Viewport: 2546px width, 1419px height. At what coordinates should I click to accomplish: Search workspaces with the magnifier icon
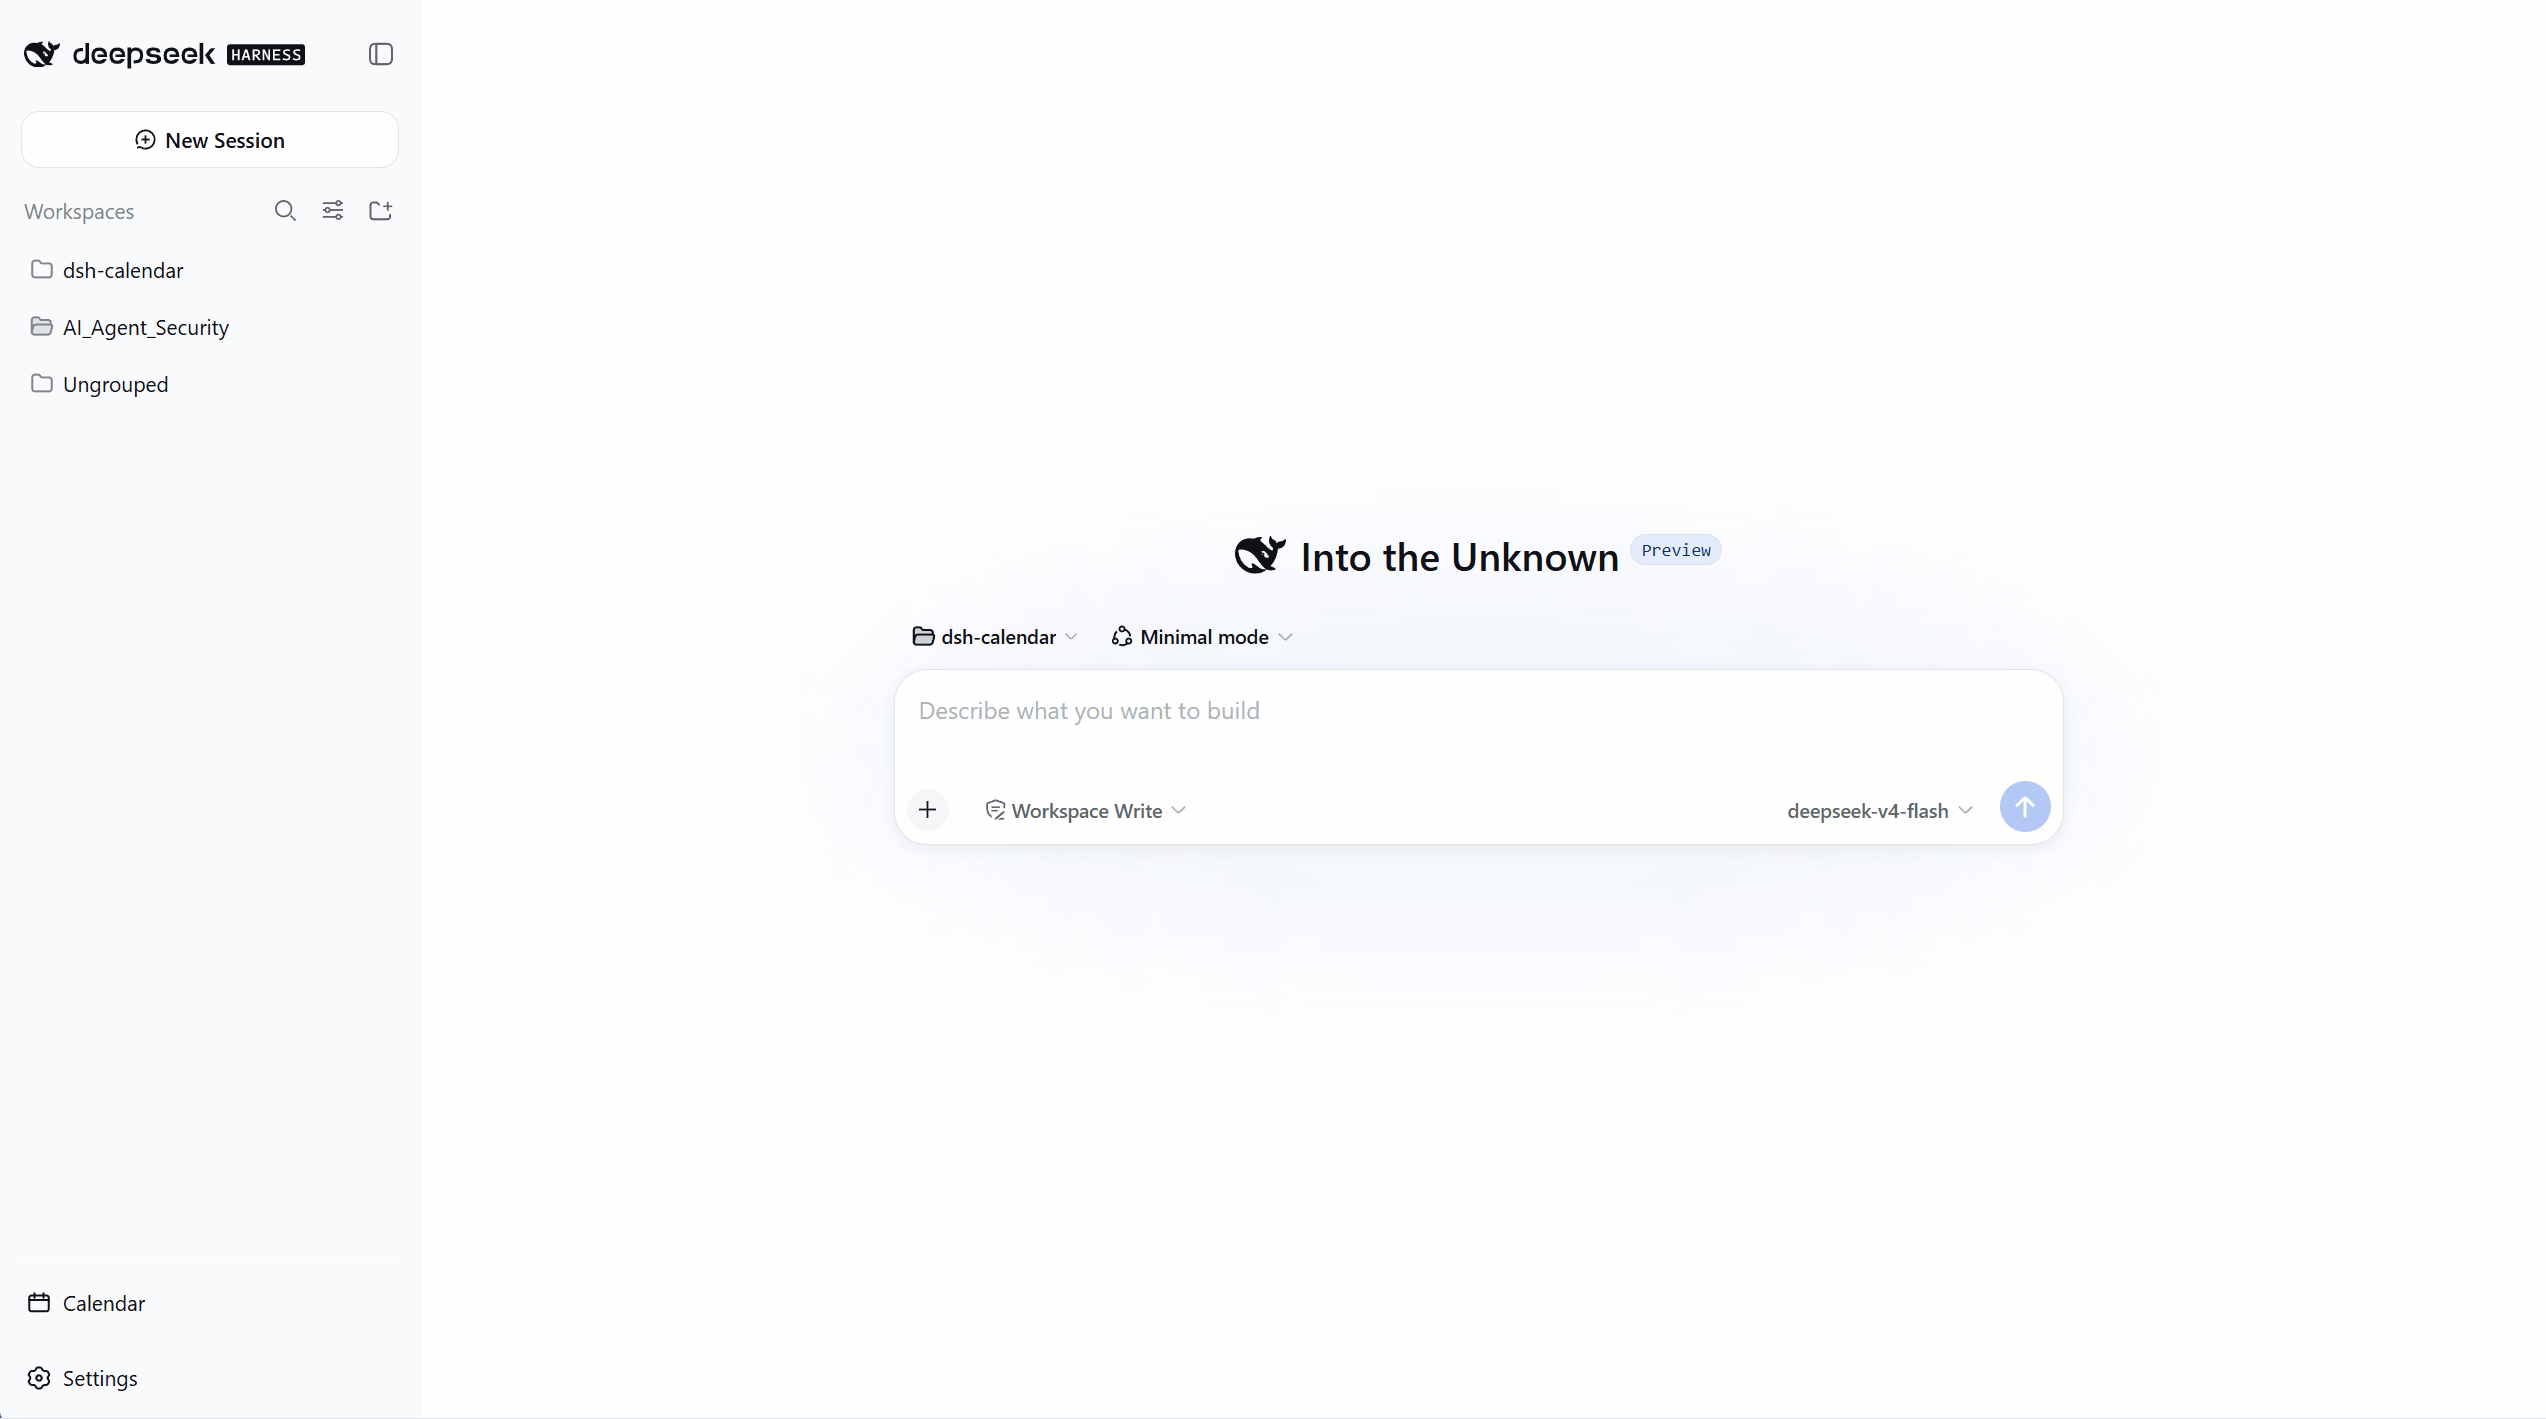point(285,210)
